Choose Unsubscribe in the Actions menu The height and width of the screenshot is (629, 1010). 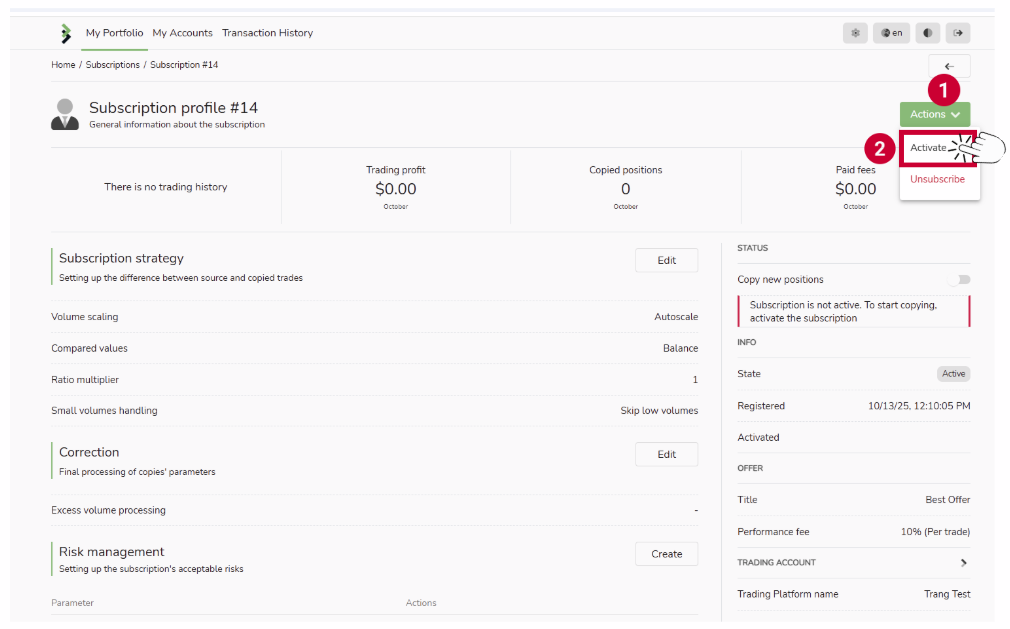[937, 180]
